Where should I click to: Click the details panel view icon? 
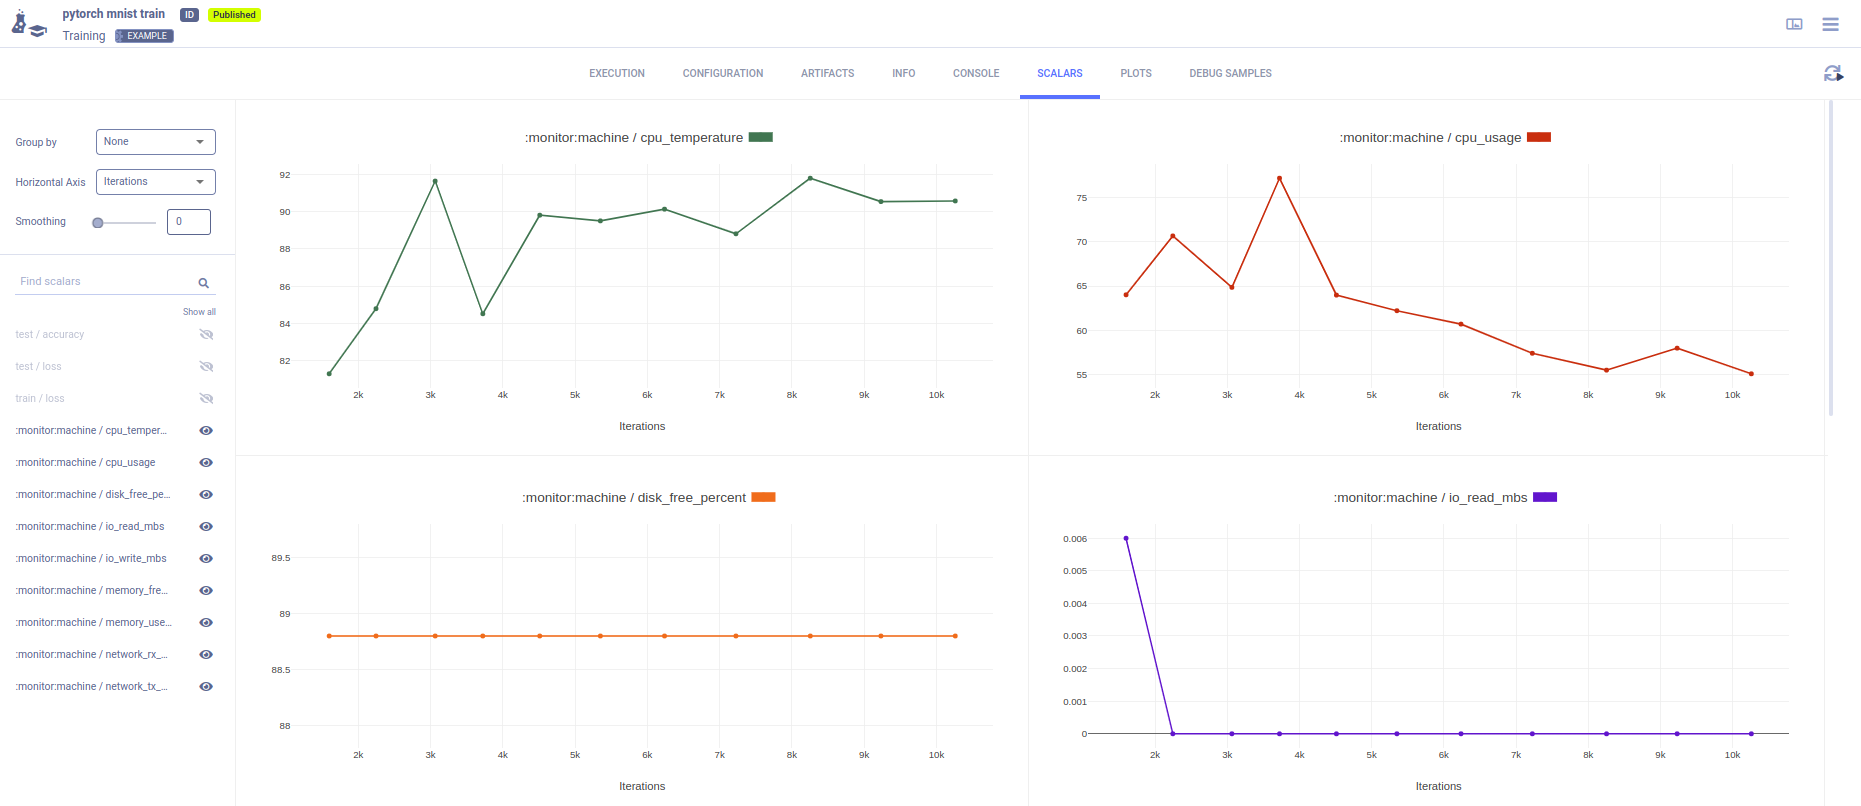1794,24
